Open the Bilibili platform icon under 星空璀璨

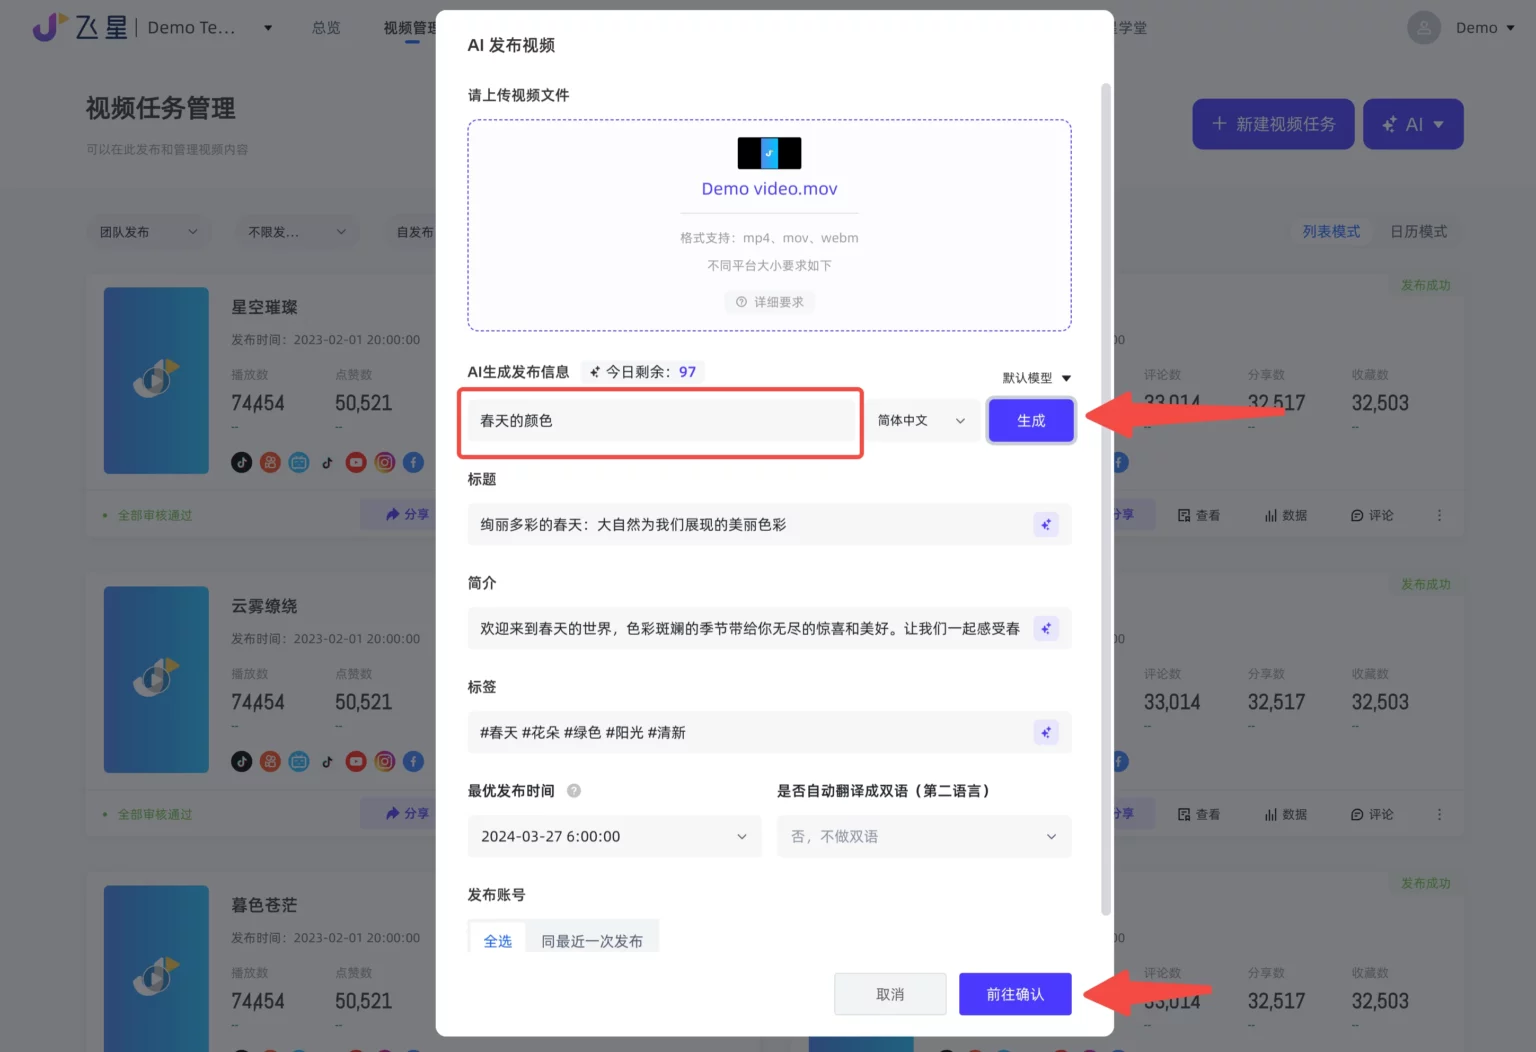click(x=299, y=462)
